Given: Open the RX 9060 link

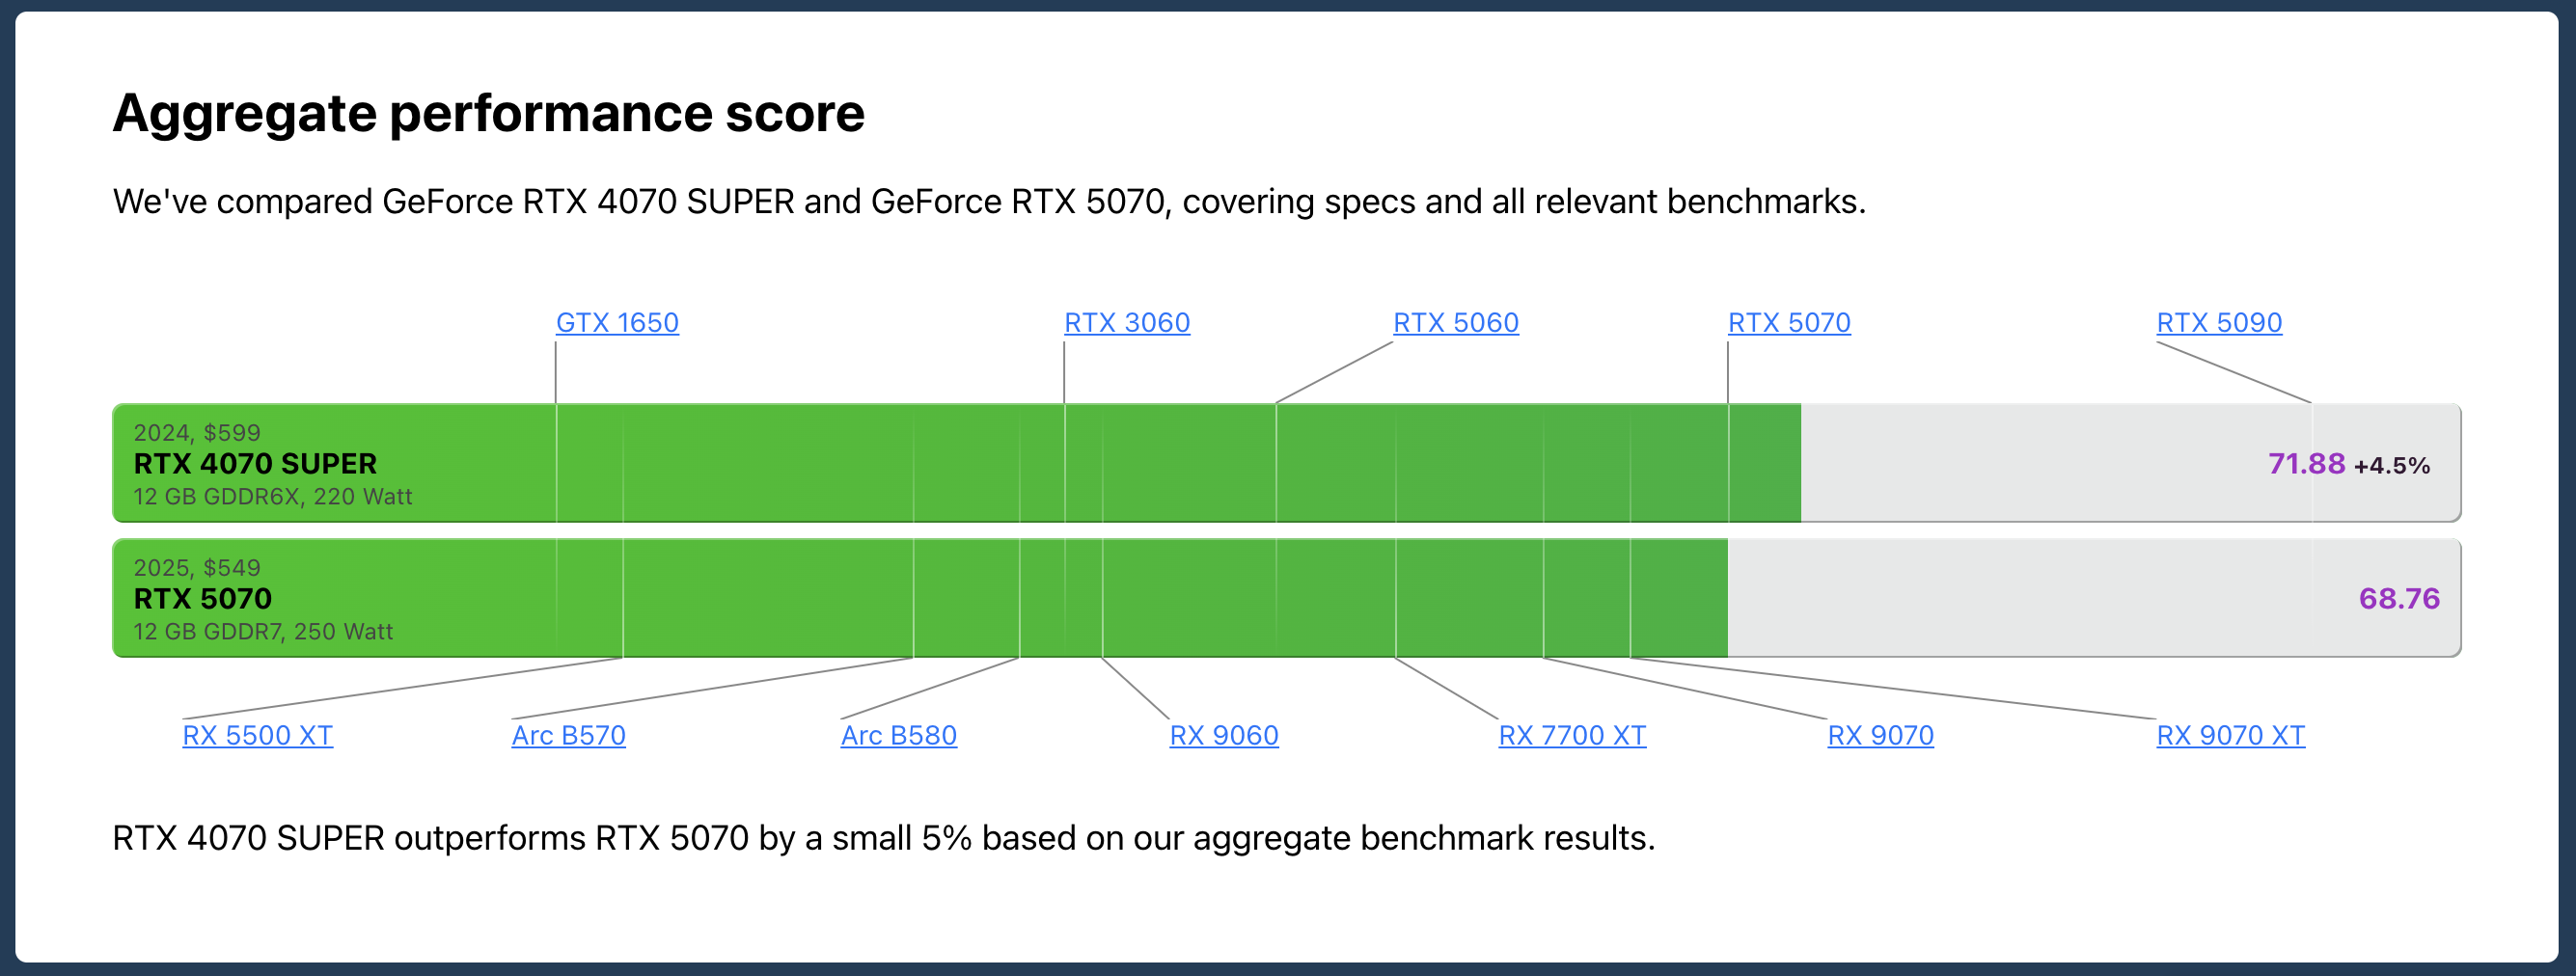Looking at the screenshot, I should click(x=1224, y=736).
